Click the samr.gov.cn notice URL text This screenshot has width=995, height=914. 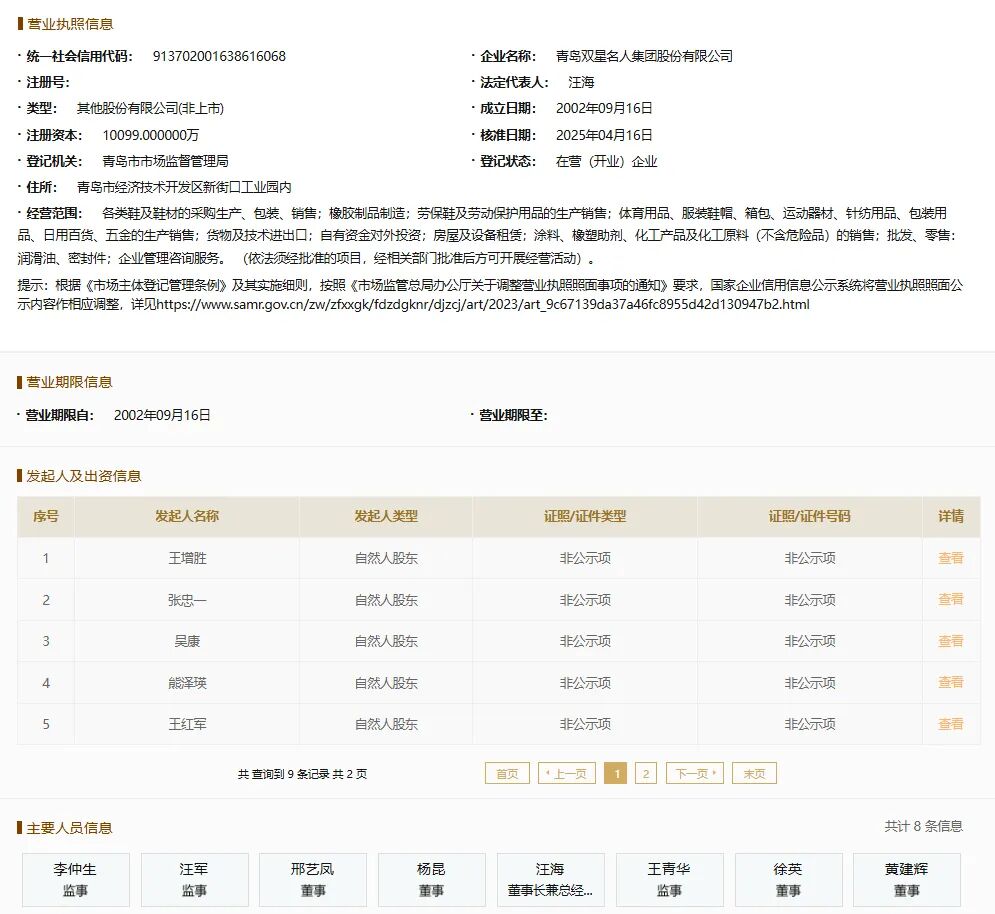[483, 305]
